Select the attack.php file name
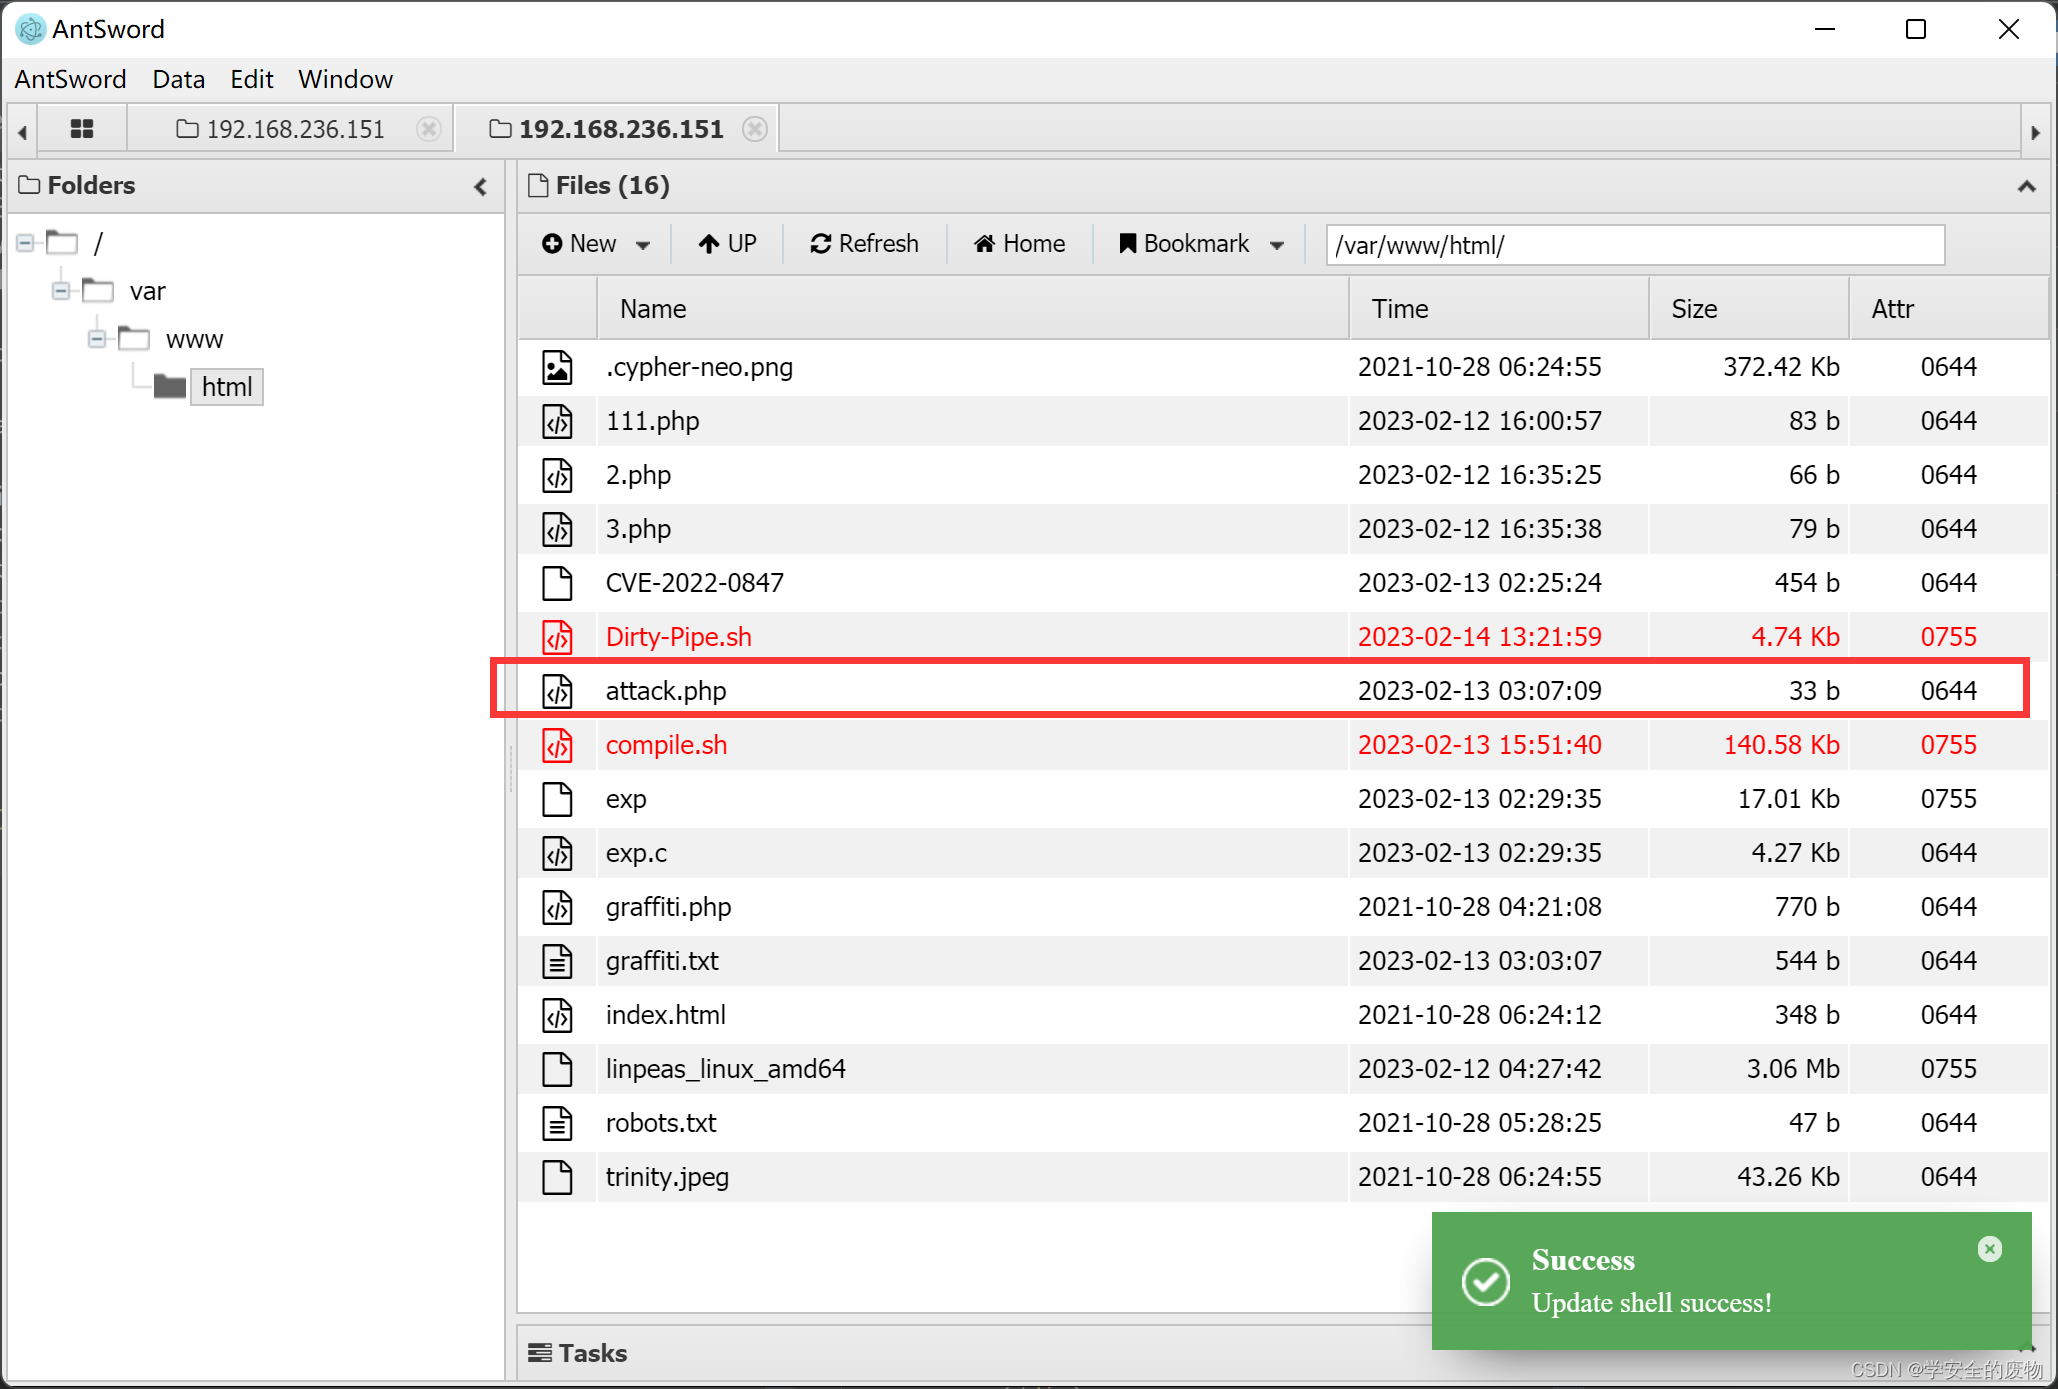 666,691
